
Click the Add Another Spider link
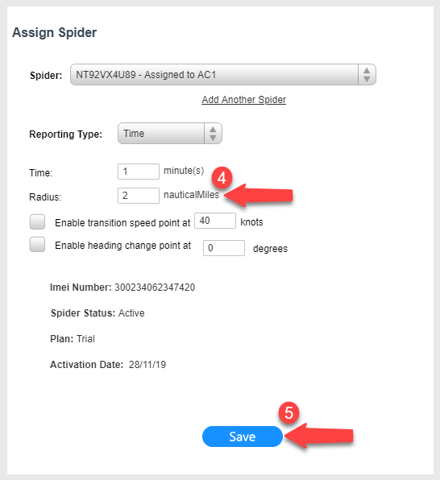244,99
